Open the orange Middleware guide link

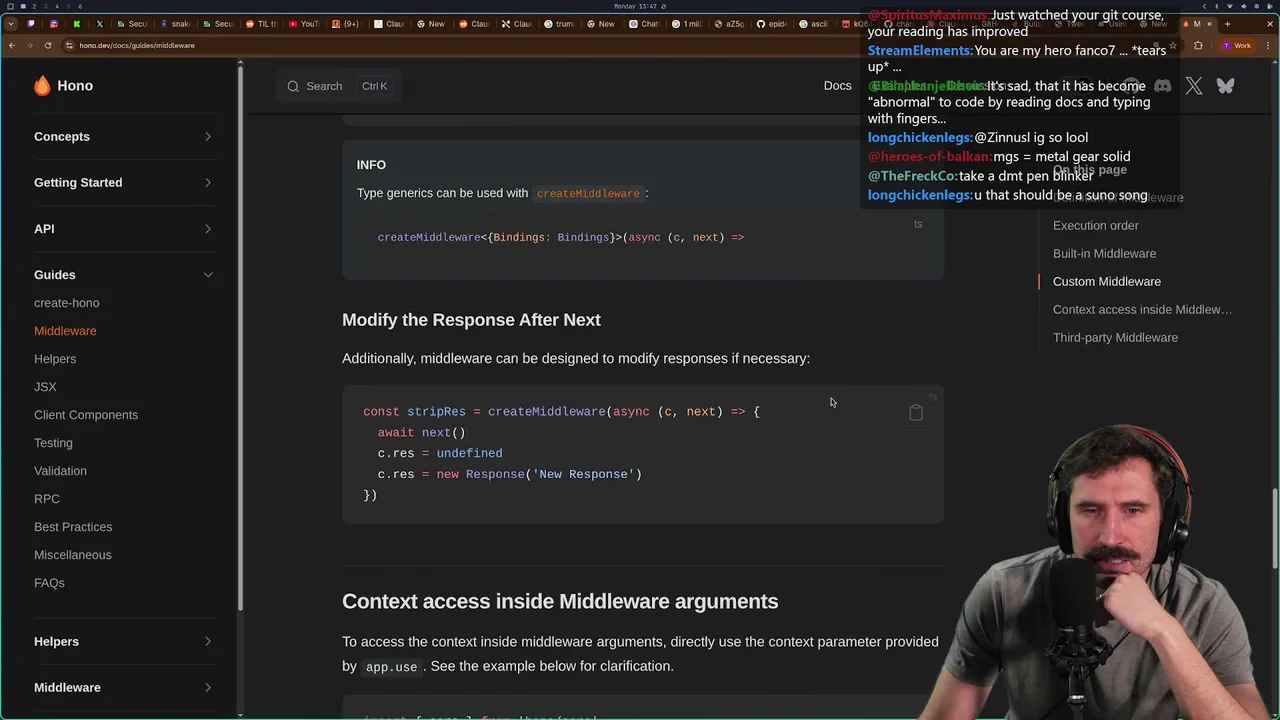pos(65,331)
